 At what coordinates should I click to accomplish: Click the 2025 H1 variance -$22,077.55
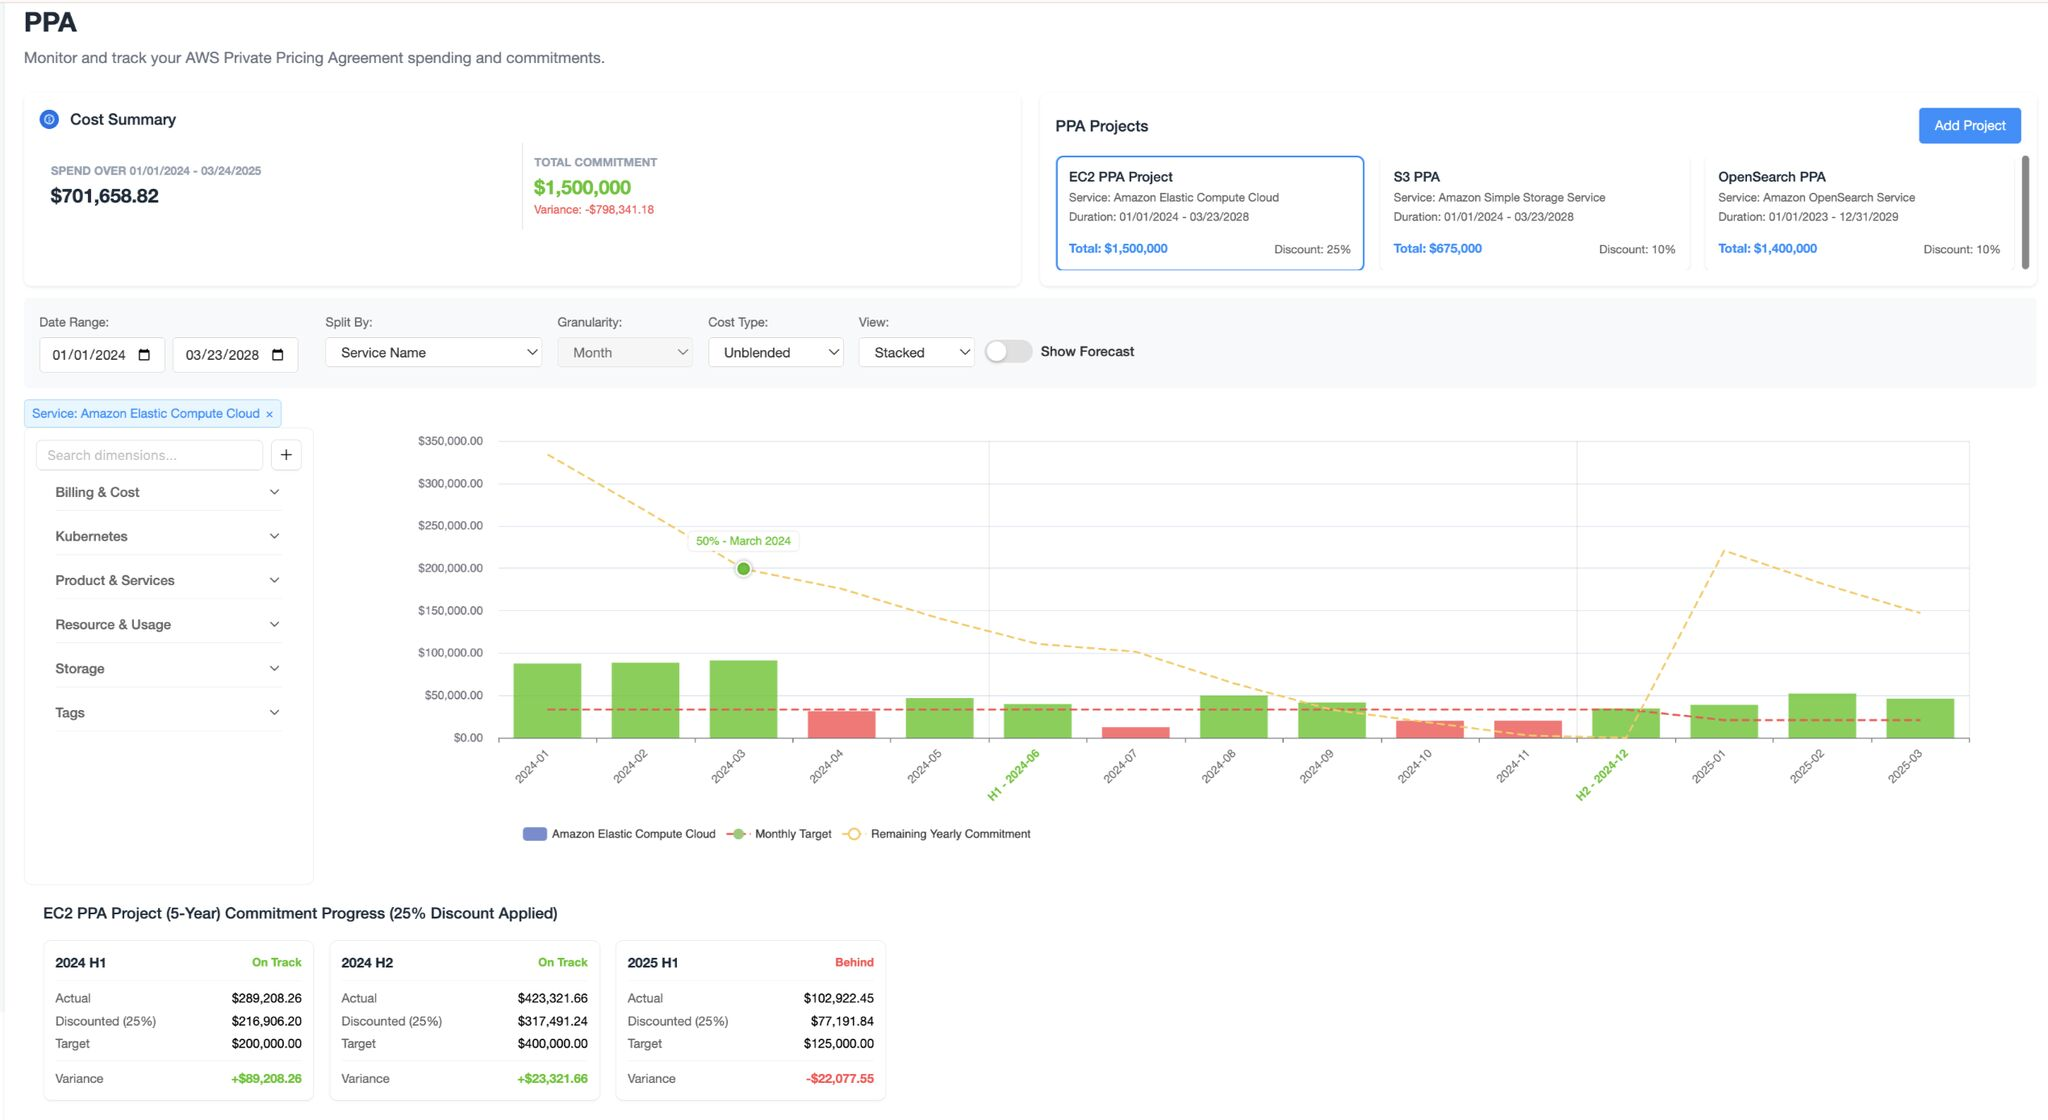(839, 1079)
